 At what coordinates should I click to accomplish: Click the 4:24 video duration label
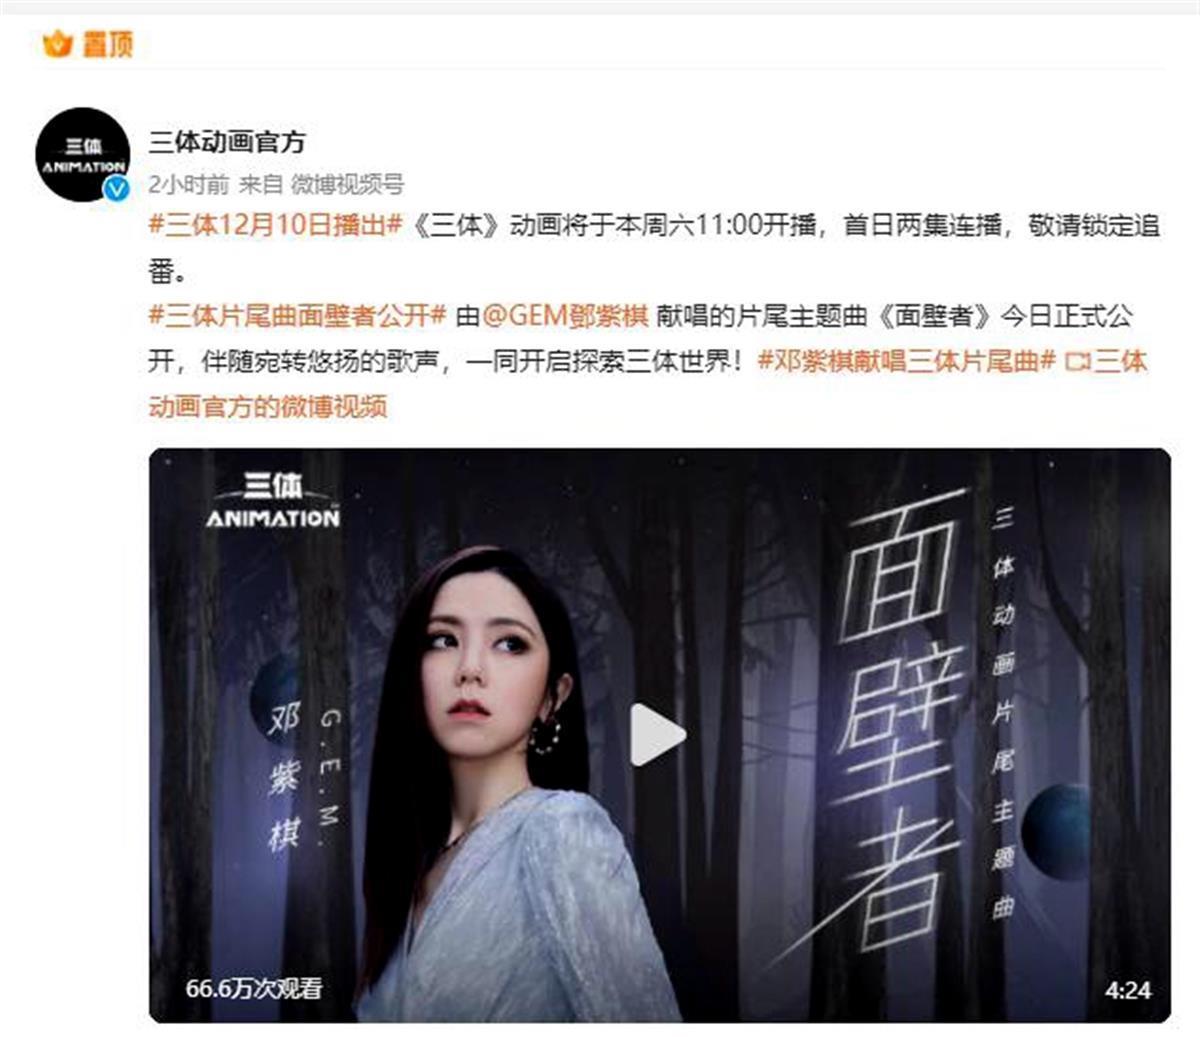pyautogui.click(x=1127, y=990)
